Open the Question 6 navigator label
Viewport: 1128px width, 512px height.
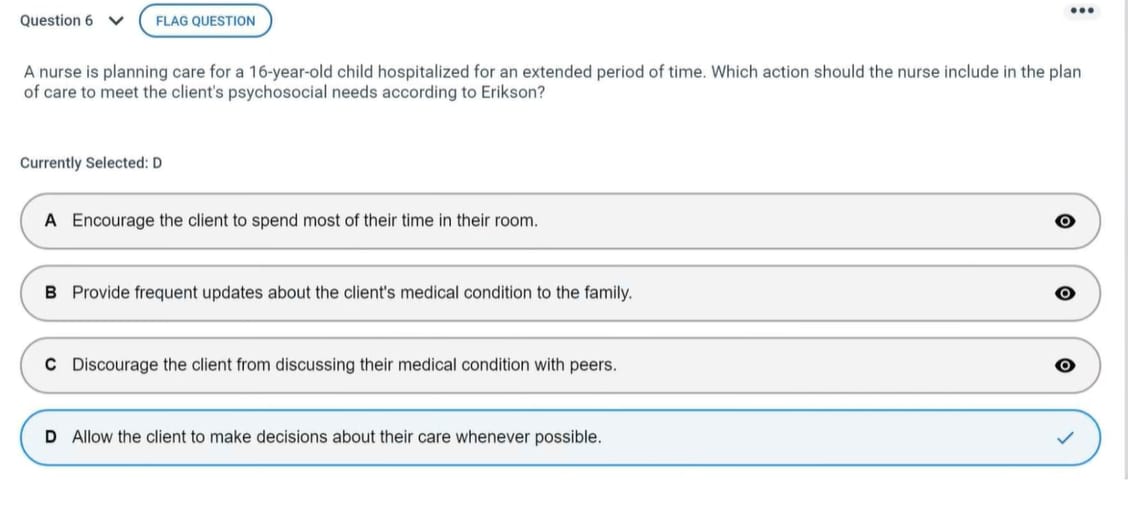[x=56, y=21]
